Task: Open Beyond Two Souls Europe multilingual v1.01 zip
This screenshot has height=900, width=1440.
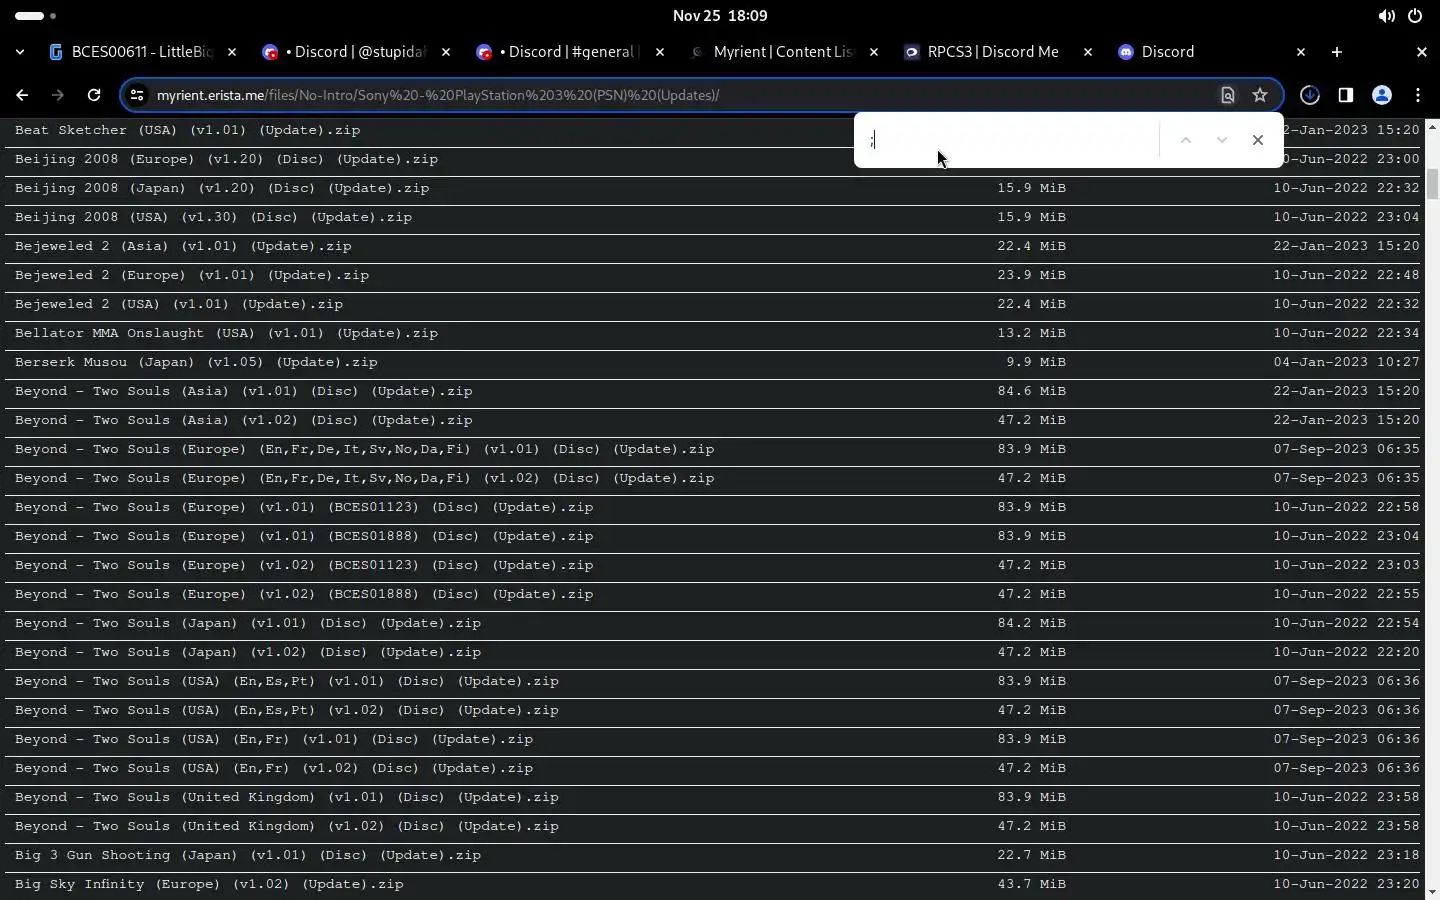Action: [x=365, y=449]
